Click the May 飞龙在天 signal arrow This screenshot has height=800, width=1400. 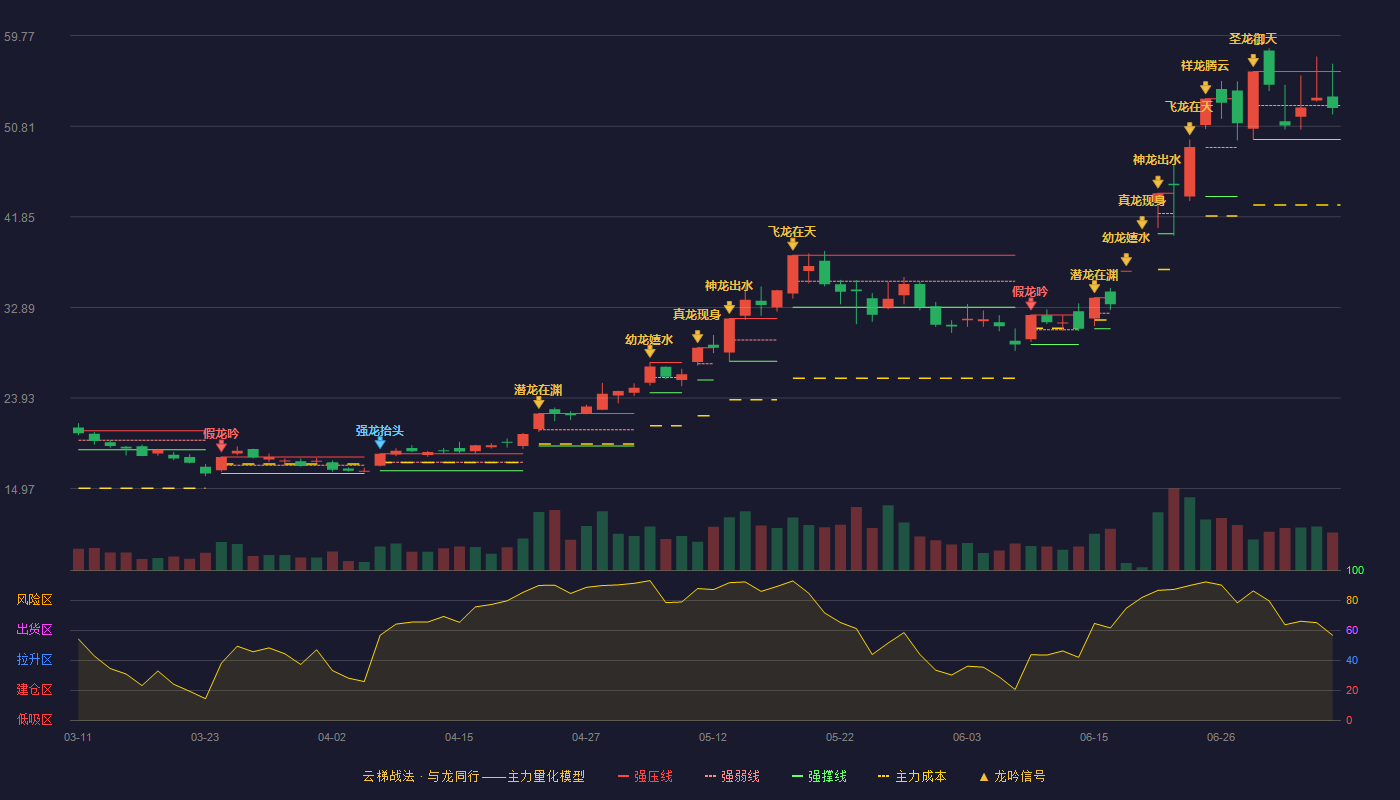pos(793,244)
